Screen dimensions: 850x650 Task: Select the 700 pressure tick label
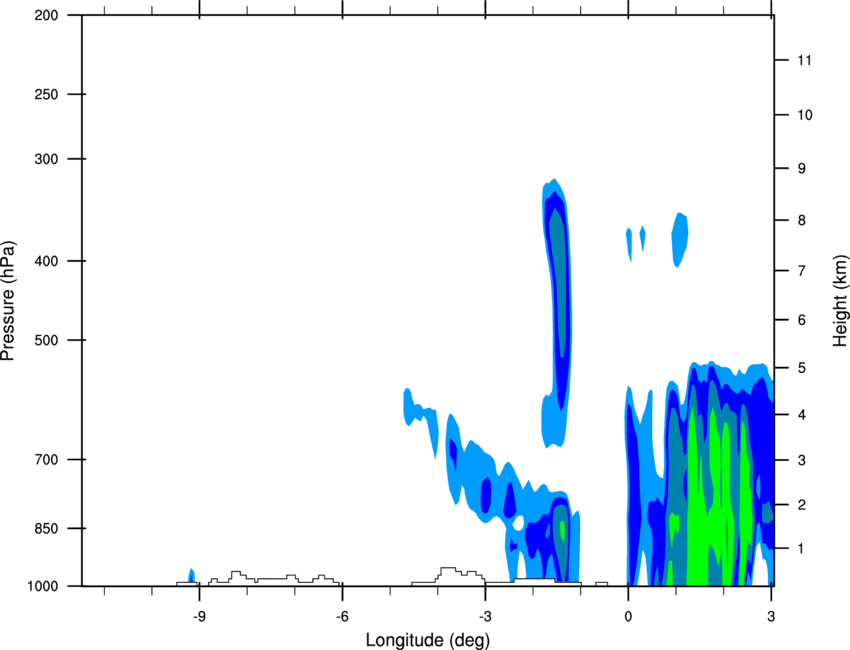pos(46,459)
